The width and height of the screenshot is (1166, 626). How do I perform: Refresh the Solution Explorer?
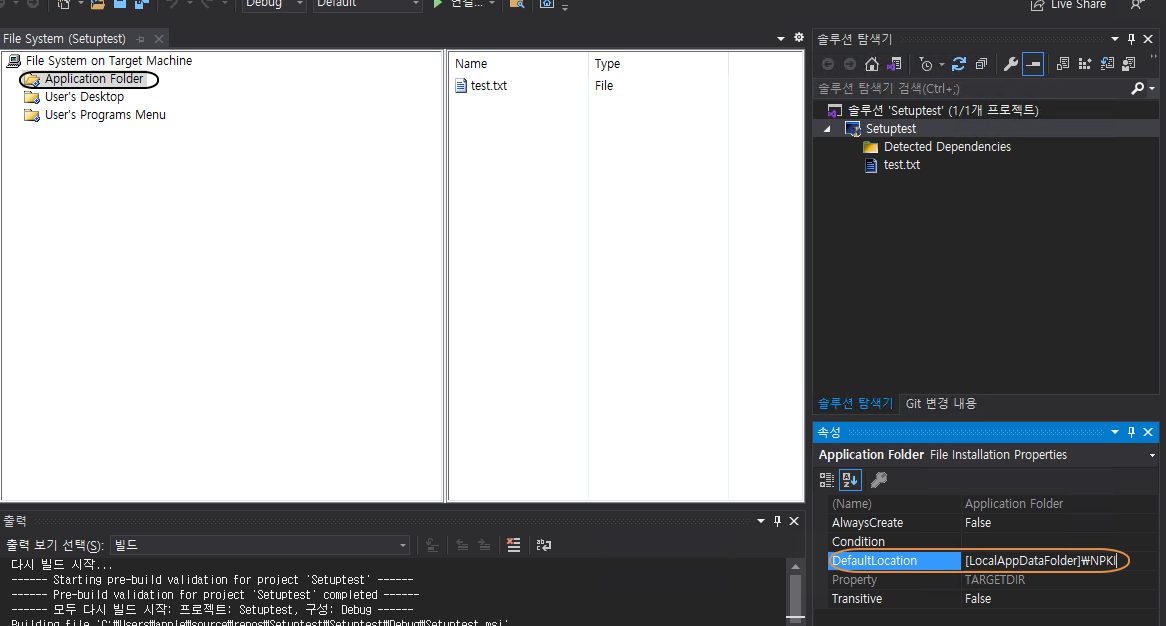click(958, 63)
